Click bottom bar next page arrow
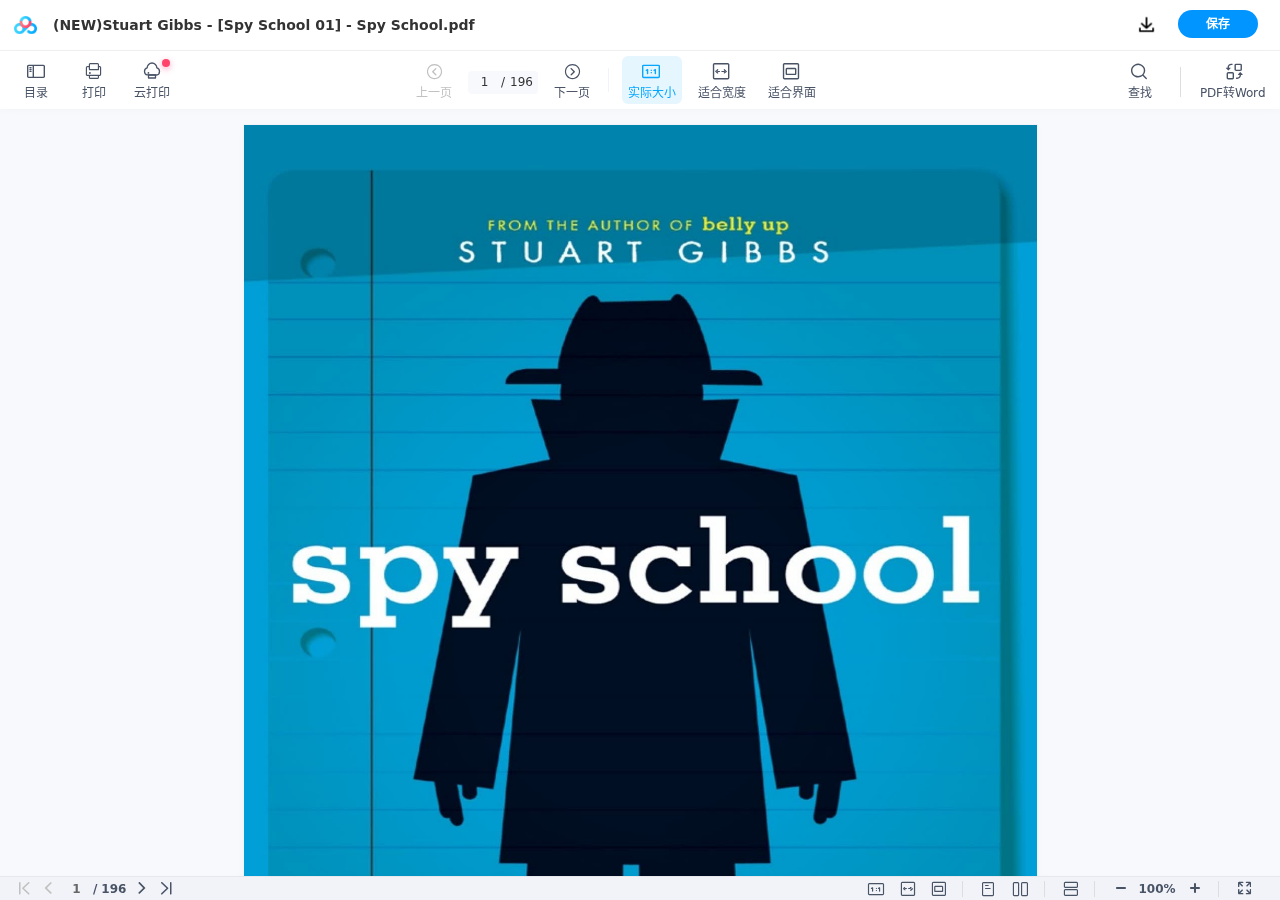The width and height of the screenshot is (1280, 900). tap(141, 888)
